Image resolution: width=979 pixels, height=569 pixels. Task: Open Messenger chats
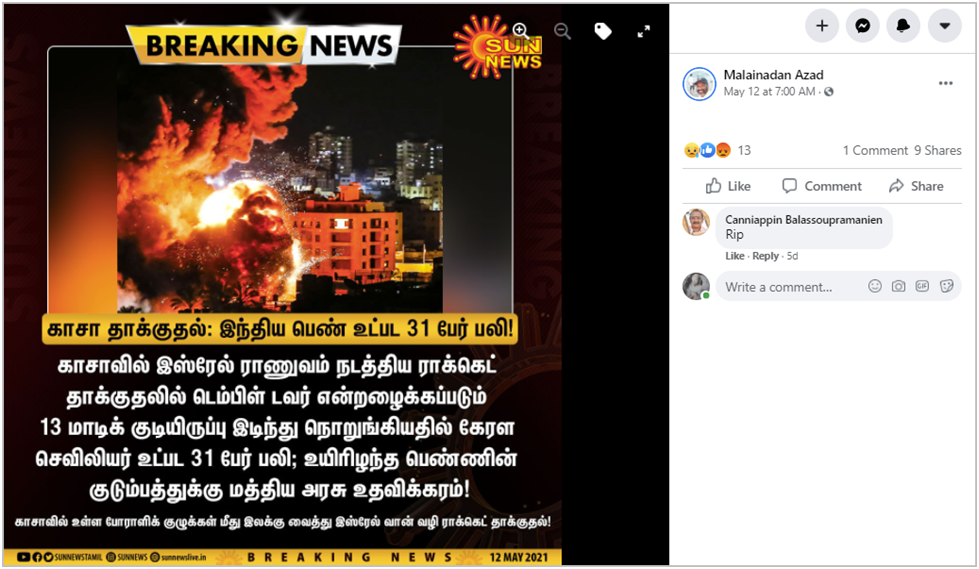[x=863, y=26]
